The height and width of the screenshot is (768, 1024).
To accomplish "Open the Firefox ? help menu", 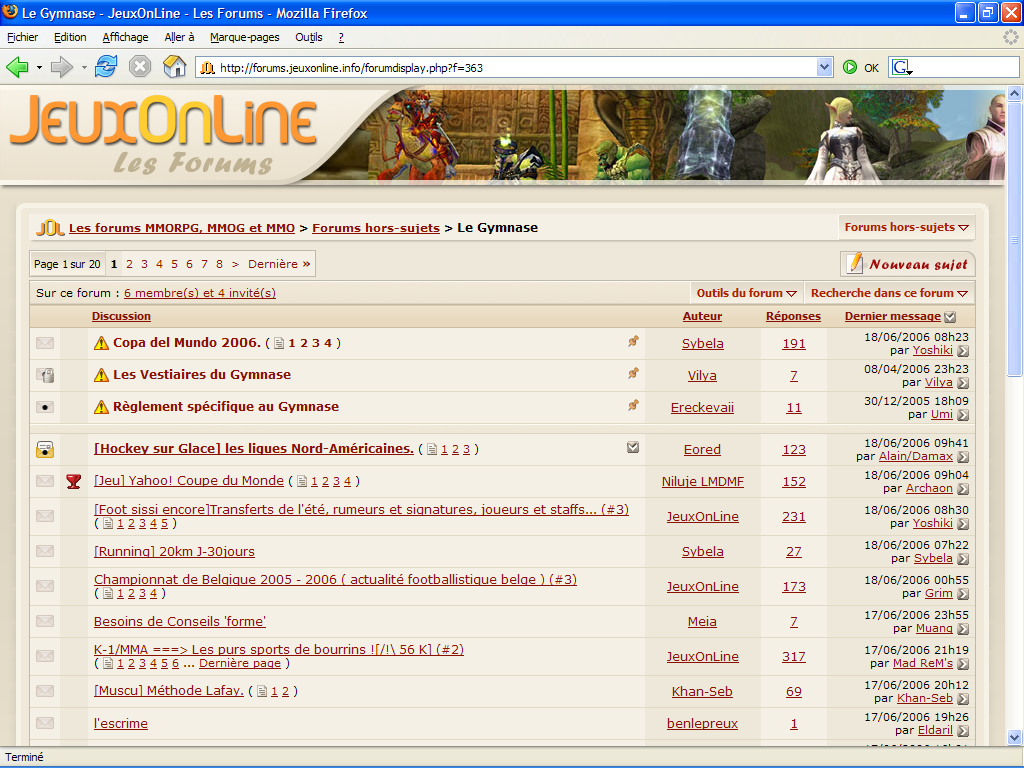I will coord(341,37).
